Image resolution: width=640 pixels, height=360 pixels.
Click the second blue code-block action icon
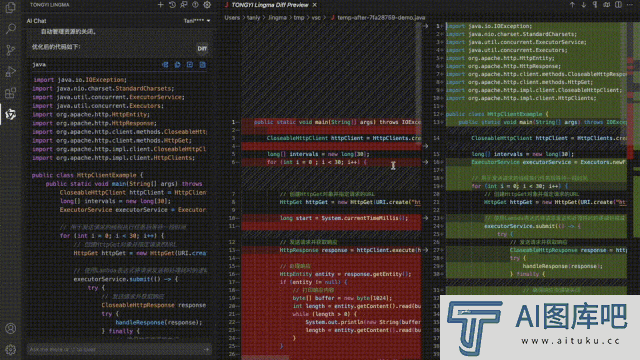point(178,64)
